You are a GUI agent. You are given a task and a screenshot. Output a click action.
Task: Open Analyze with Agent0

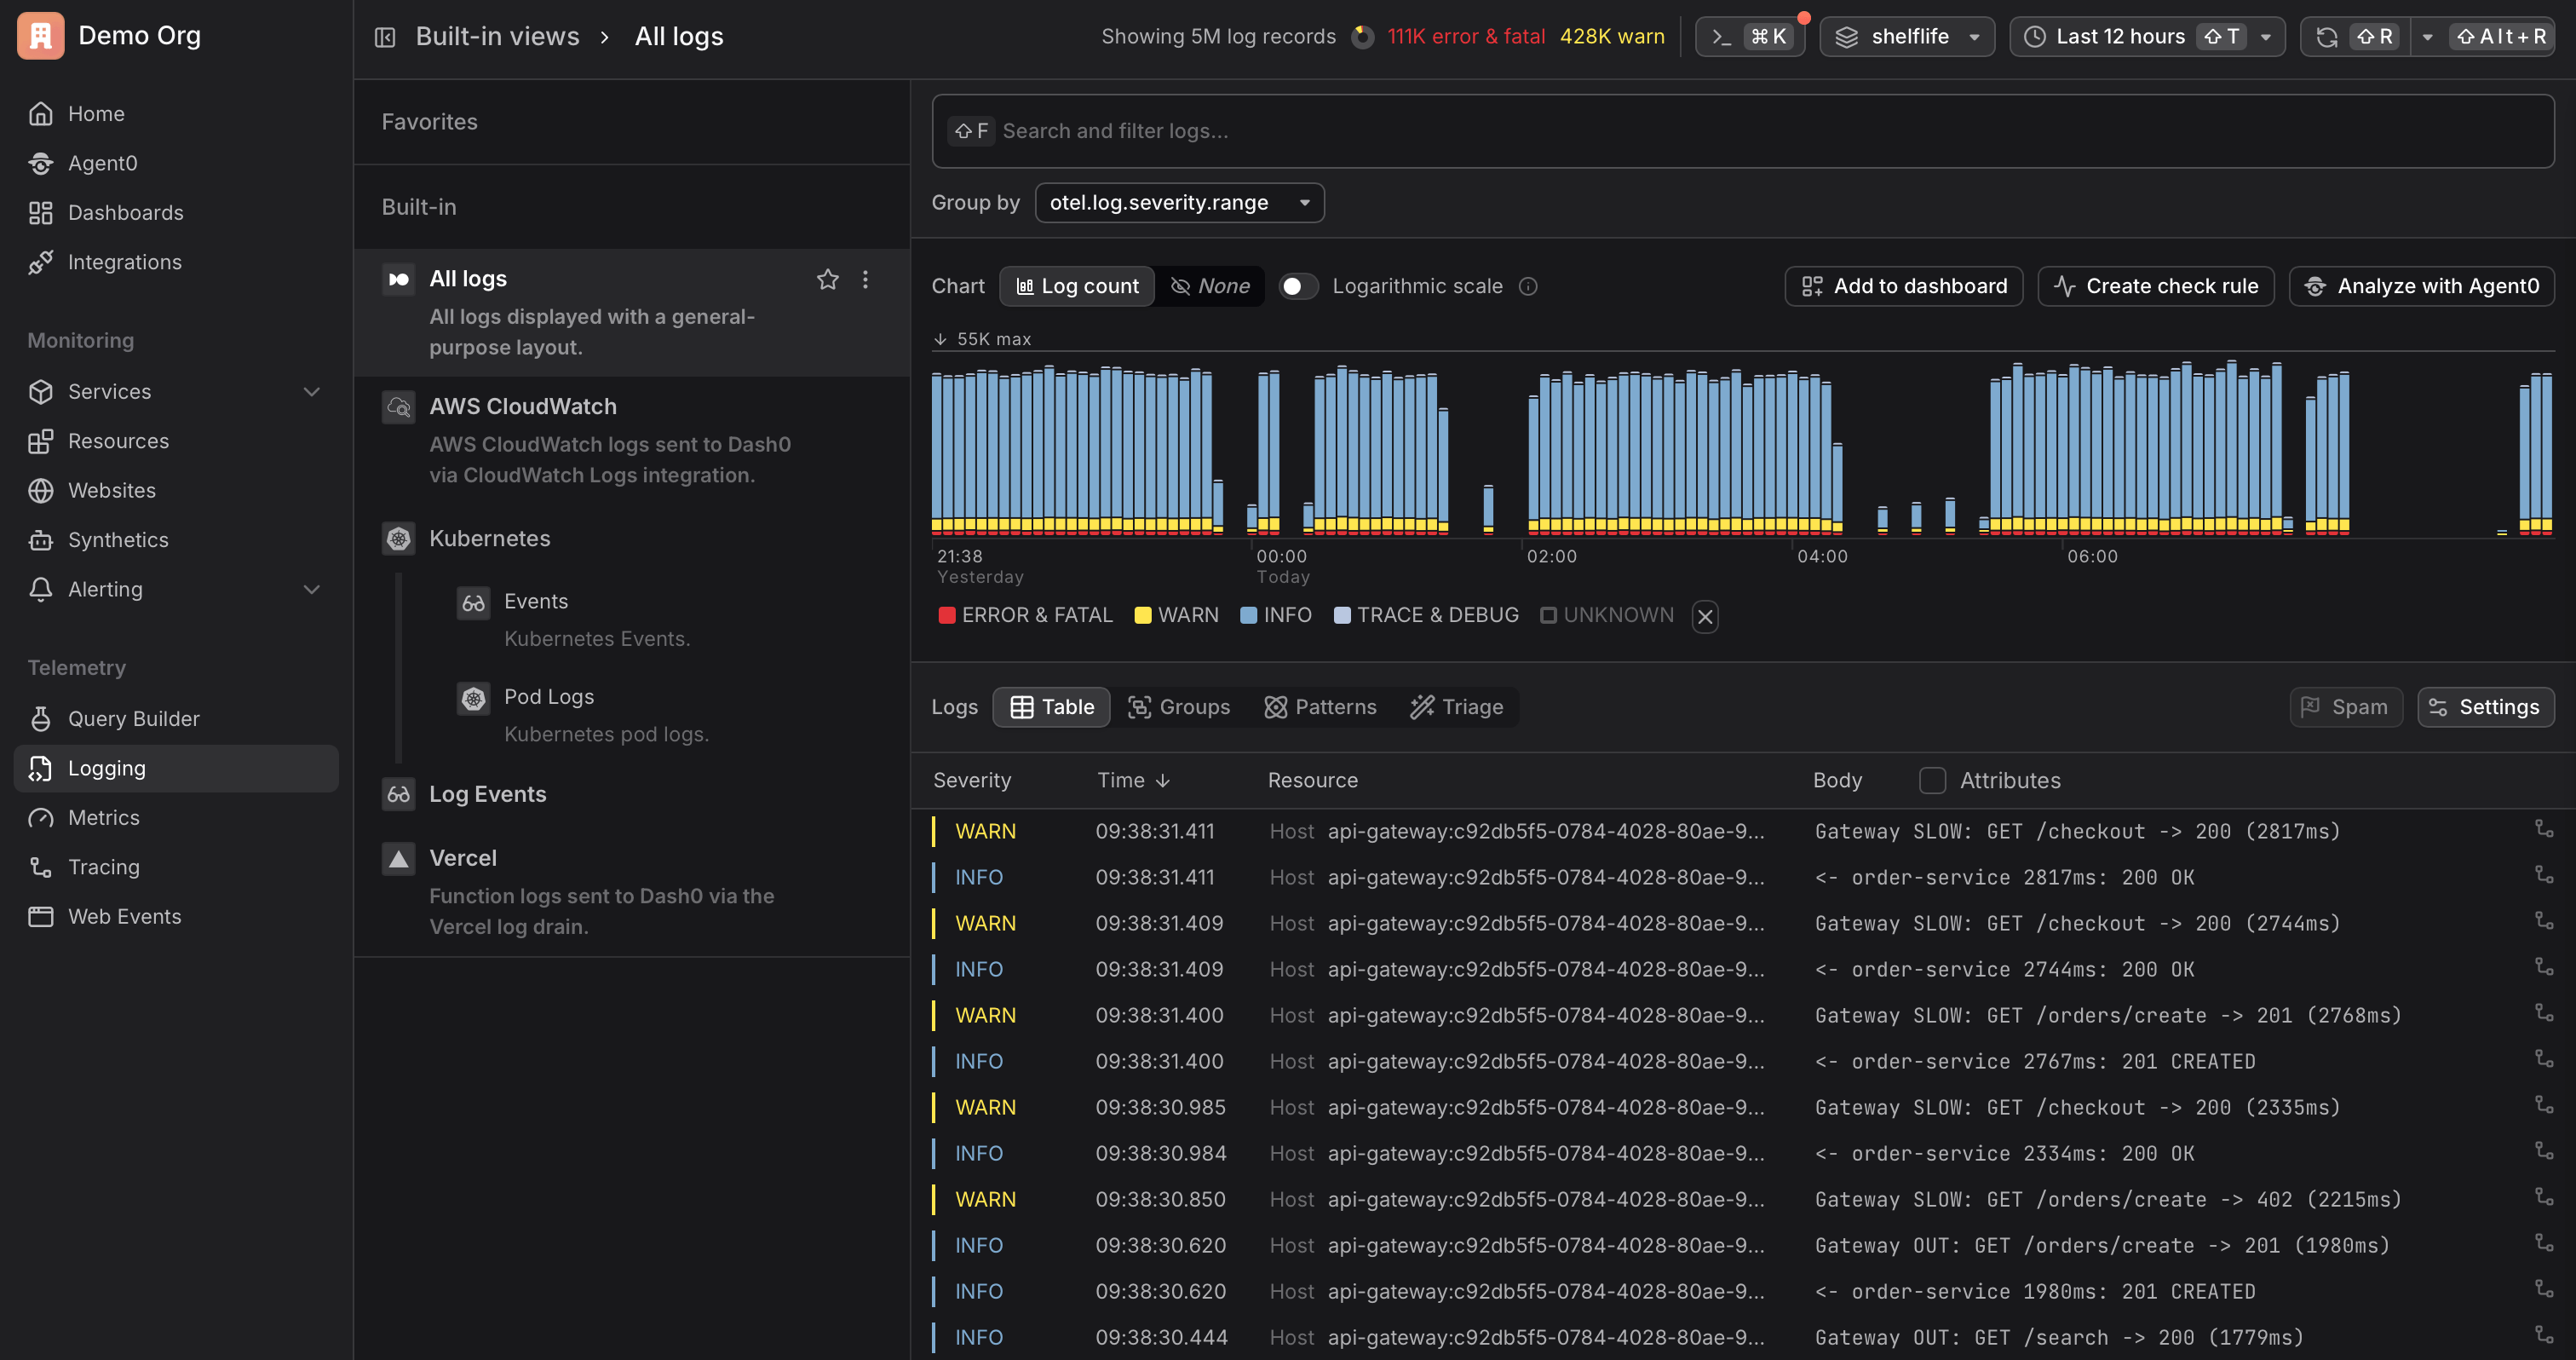2421,286
